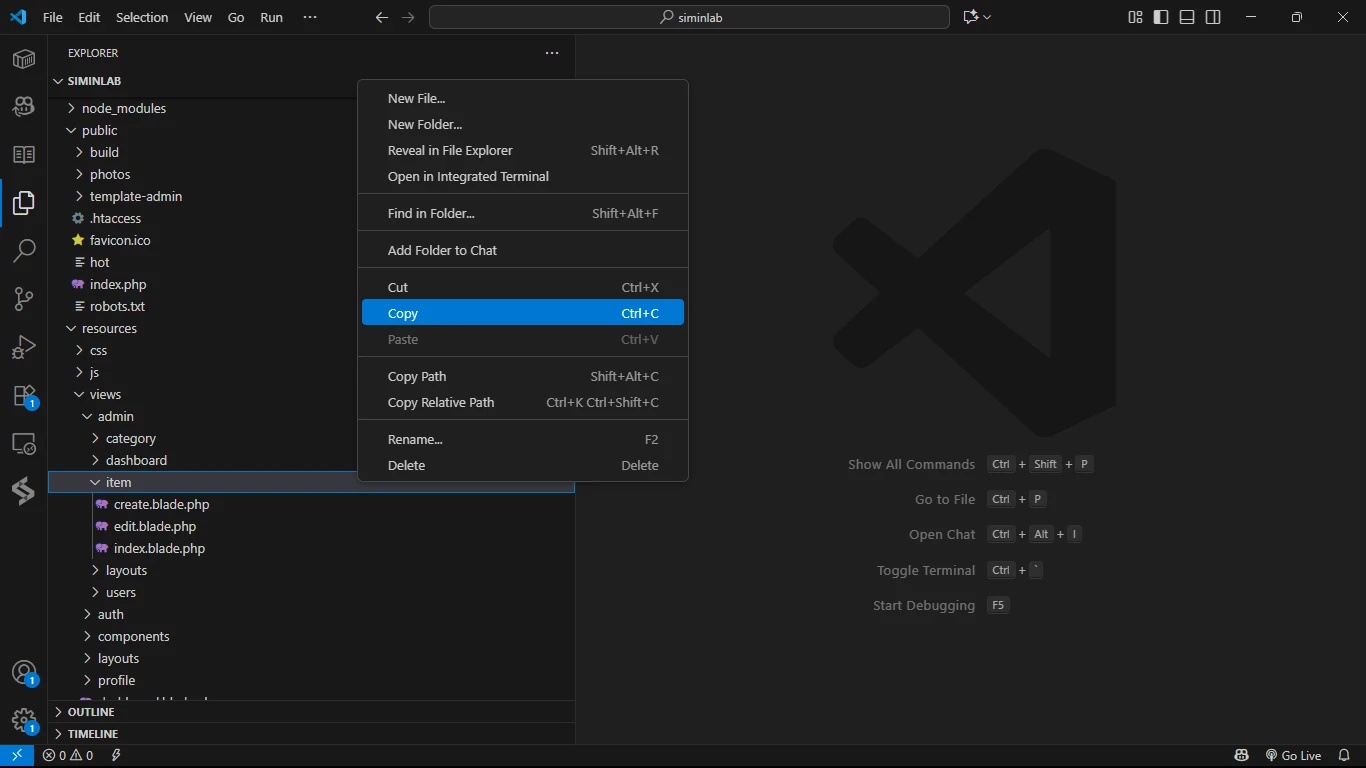Open the Extensions view icon
This screenshot has width=1366, height=768.
pos(24,396)
